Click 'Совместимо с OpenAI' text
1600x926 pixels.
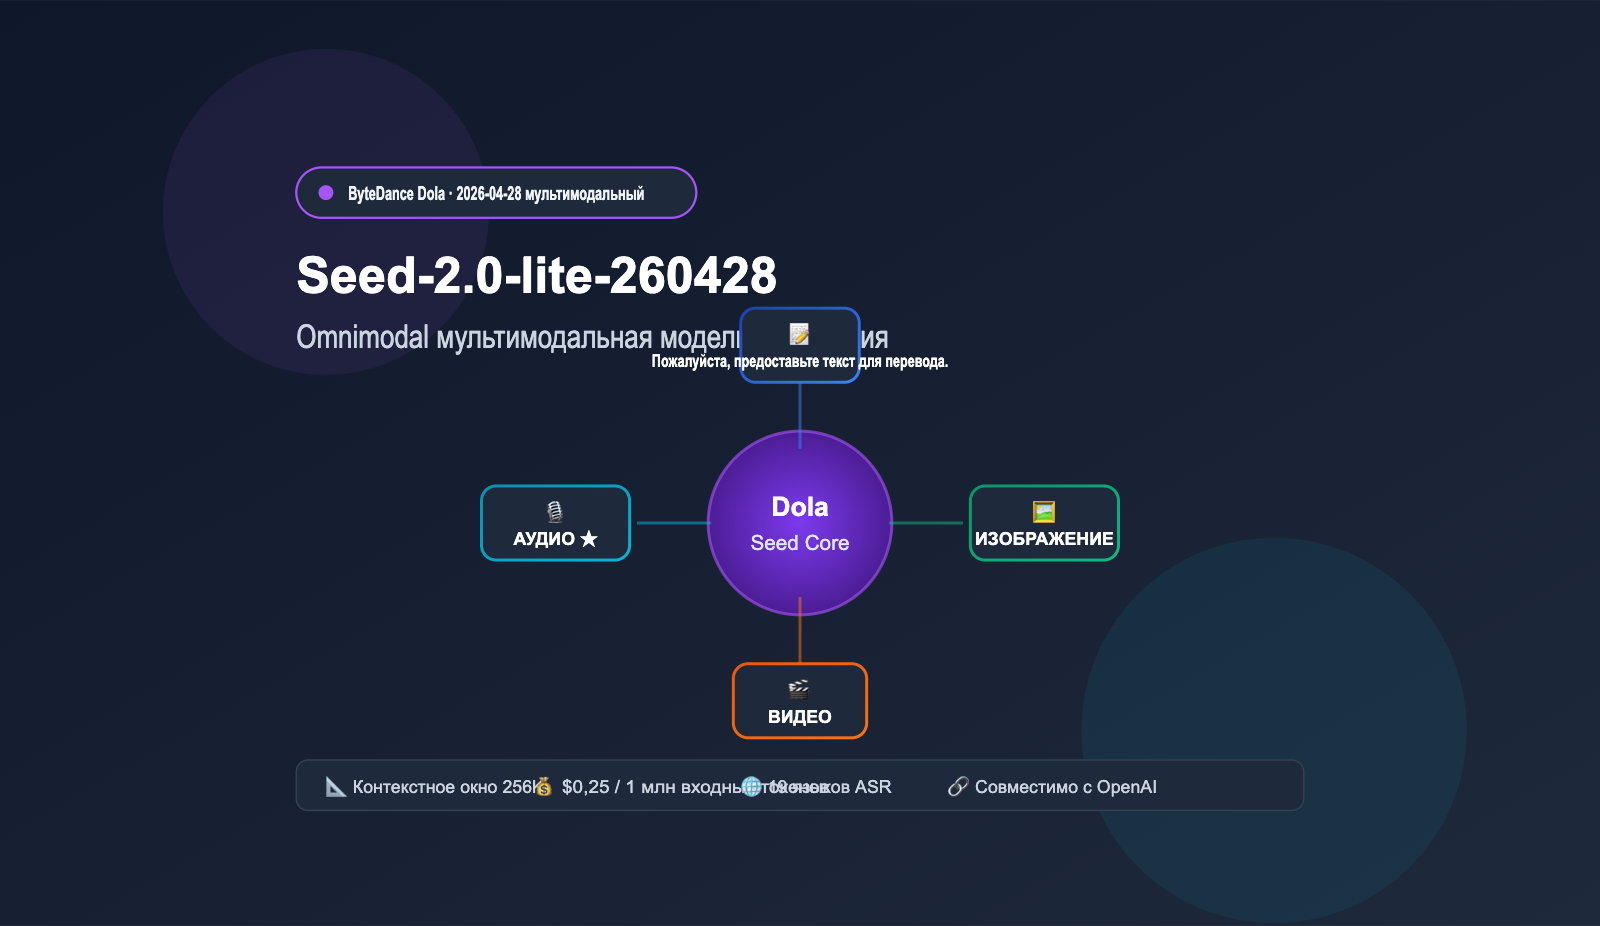(1066, 787)
